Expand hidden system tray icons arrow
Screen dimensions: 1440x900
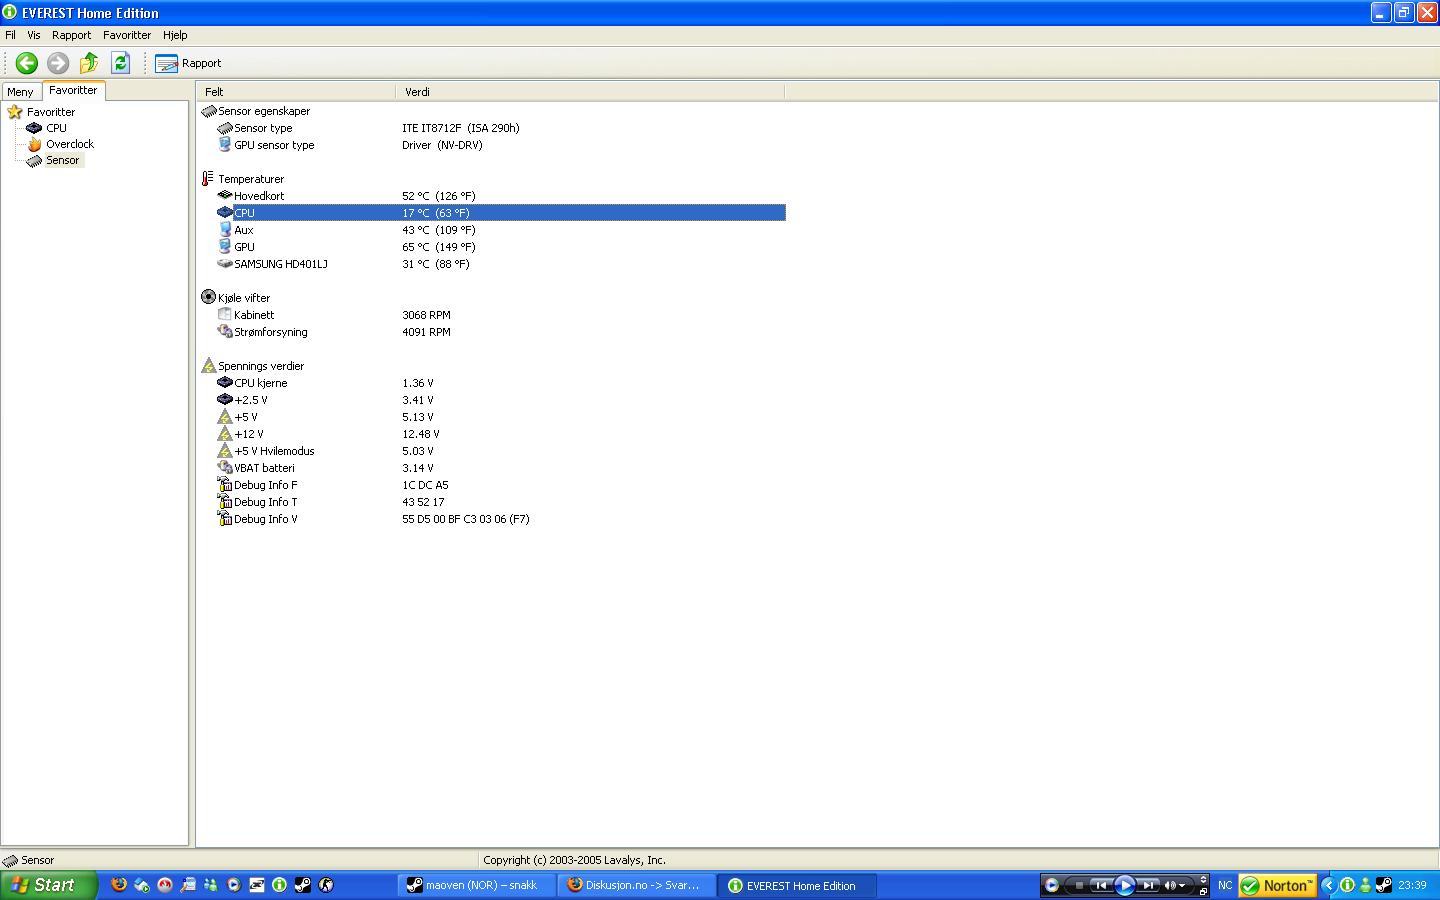pos(1329,885)
